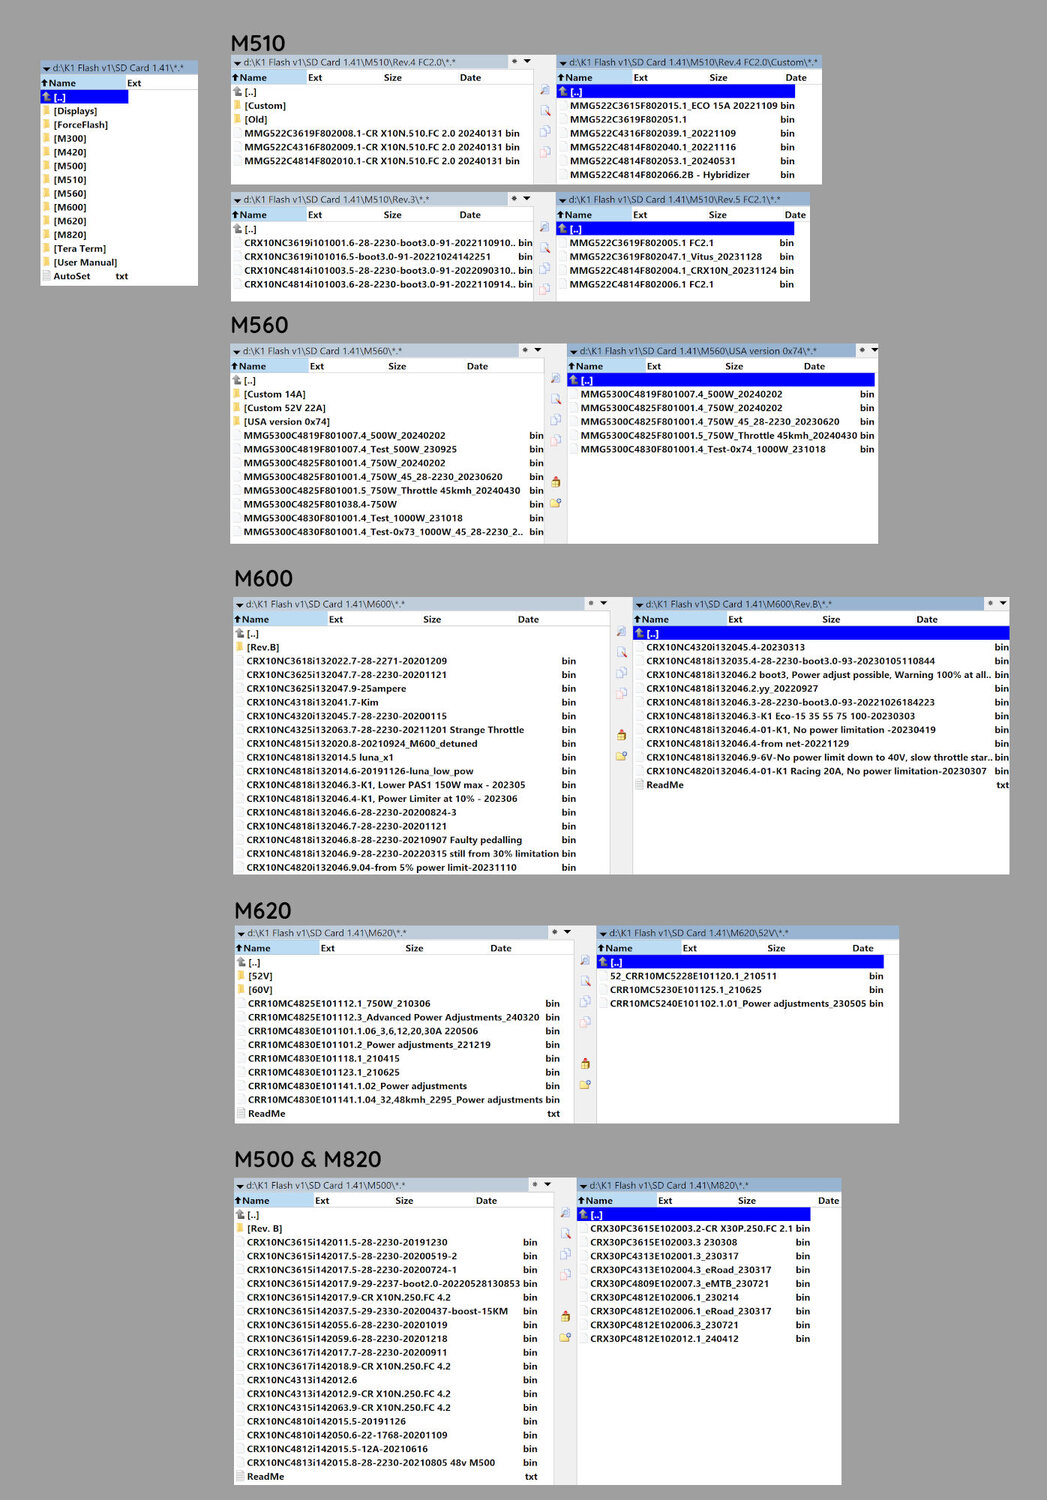Go up via [..] in M620 52V panel

[x=616, y=963]
